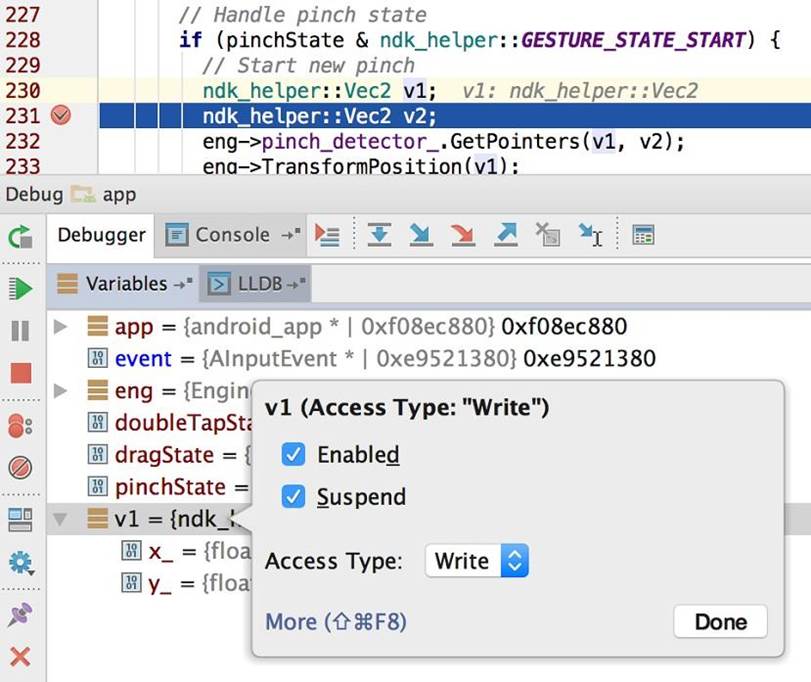Image resolution: width=811 pixels, height=682 pixels.
Task: Remove the breakpoint on line 231
Action: (x=61, y=115)
